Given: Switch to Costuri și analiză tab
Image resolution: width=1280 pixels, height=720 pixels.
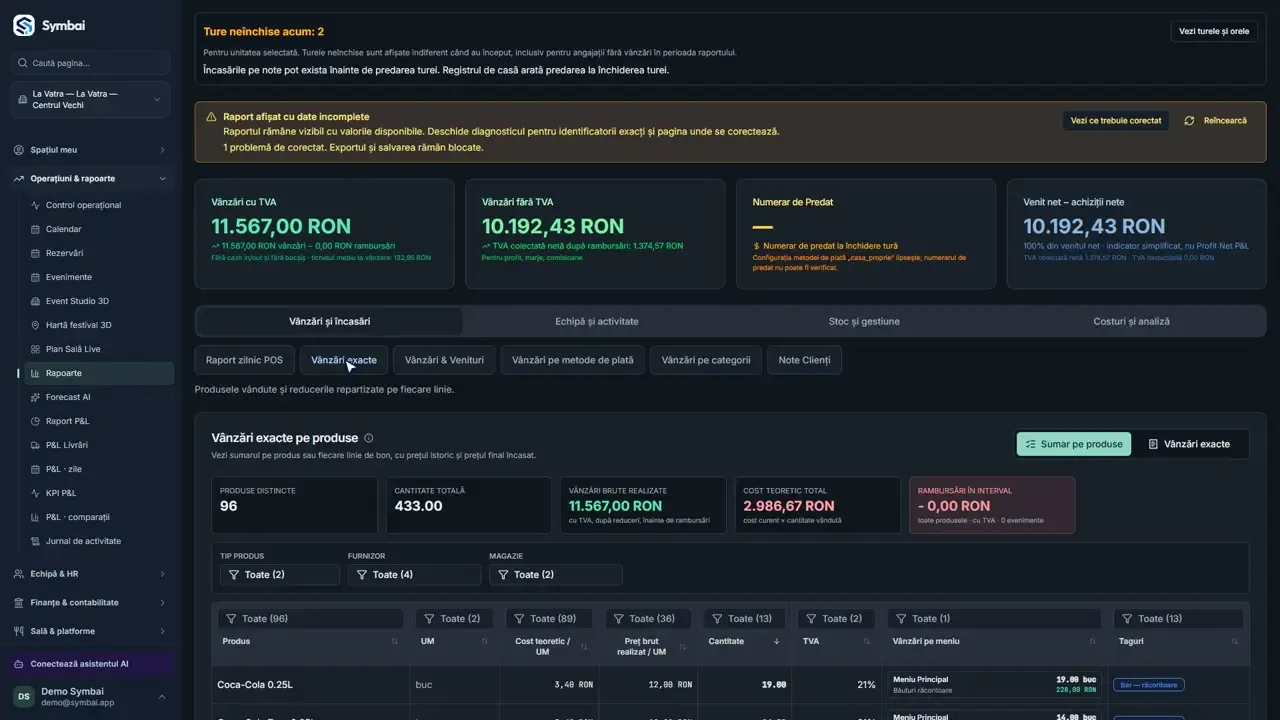Looking at the screenshot, I should (1131, 321).
